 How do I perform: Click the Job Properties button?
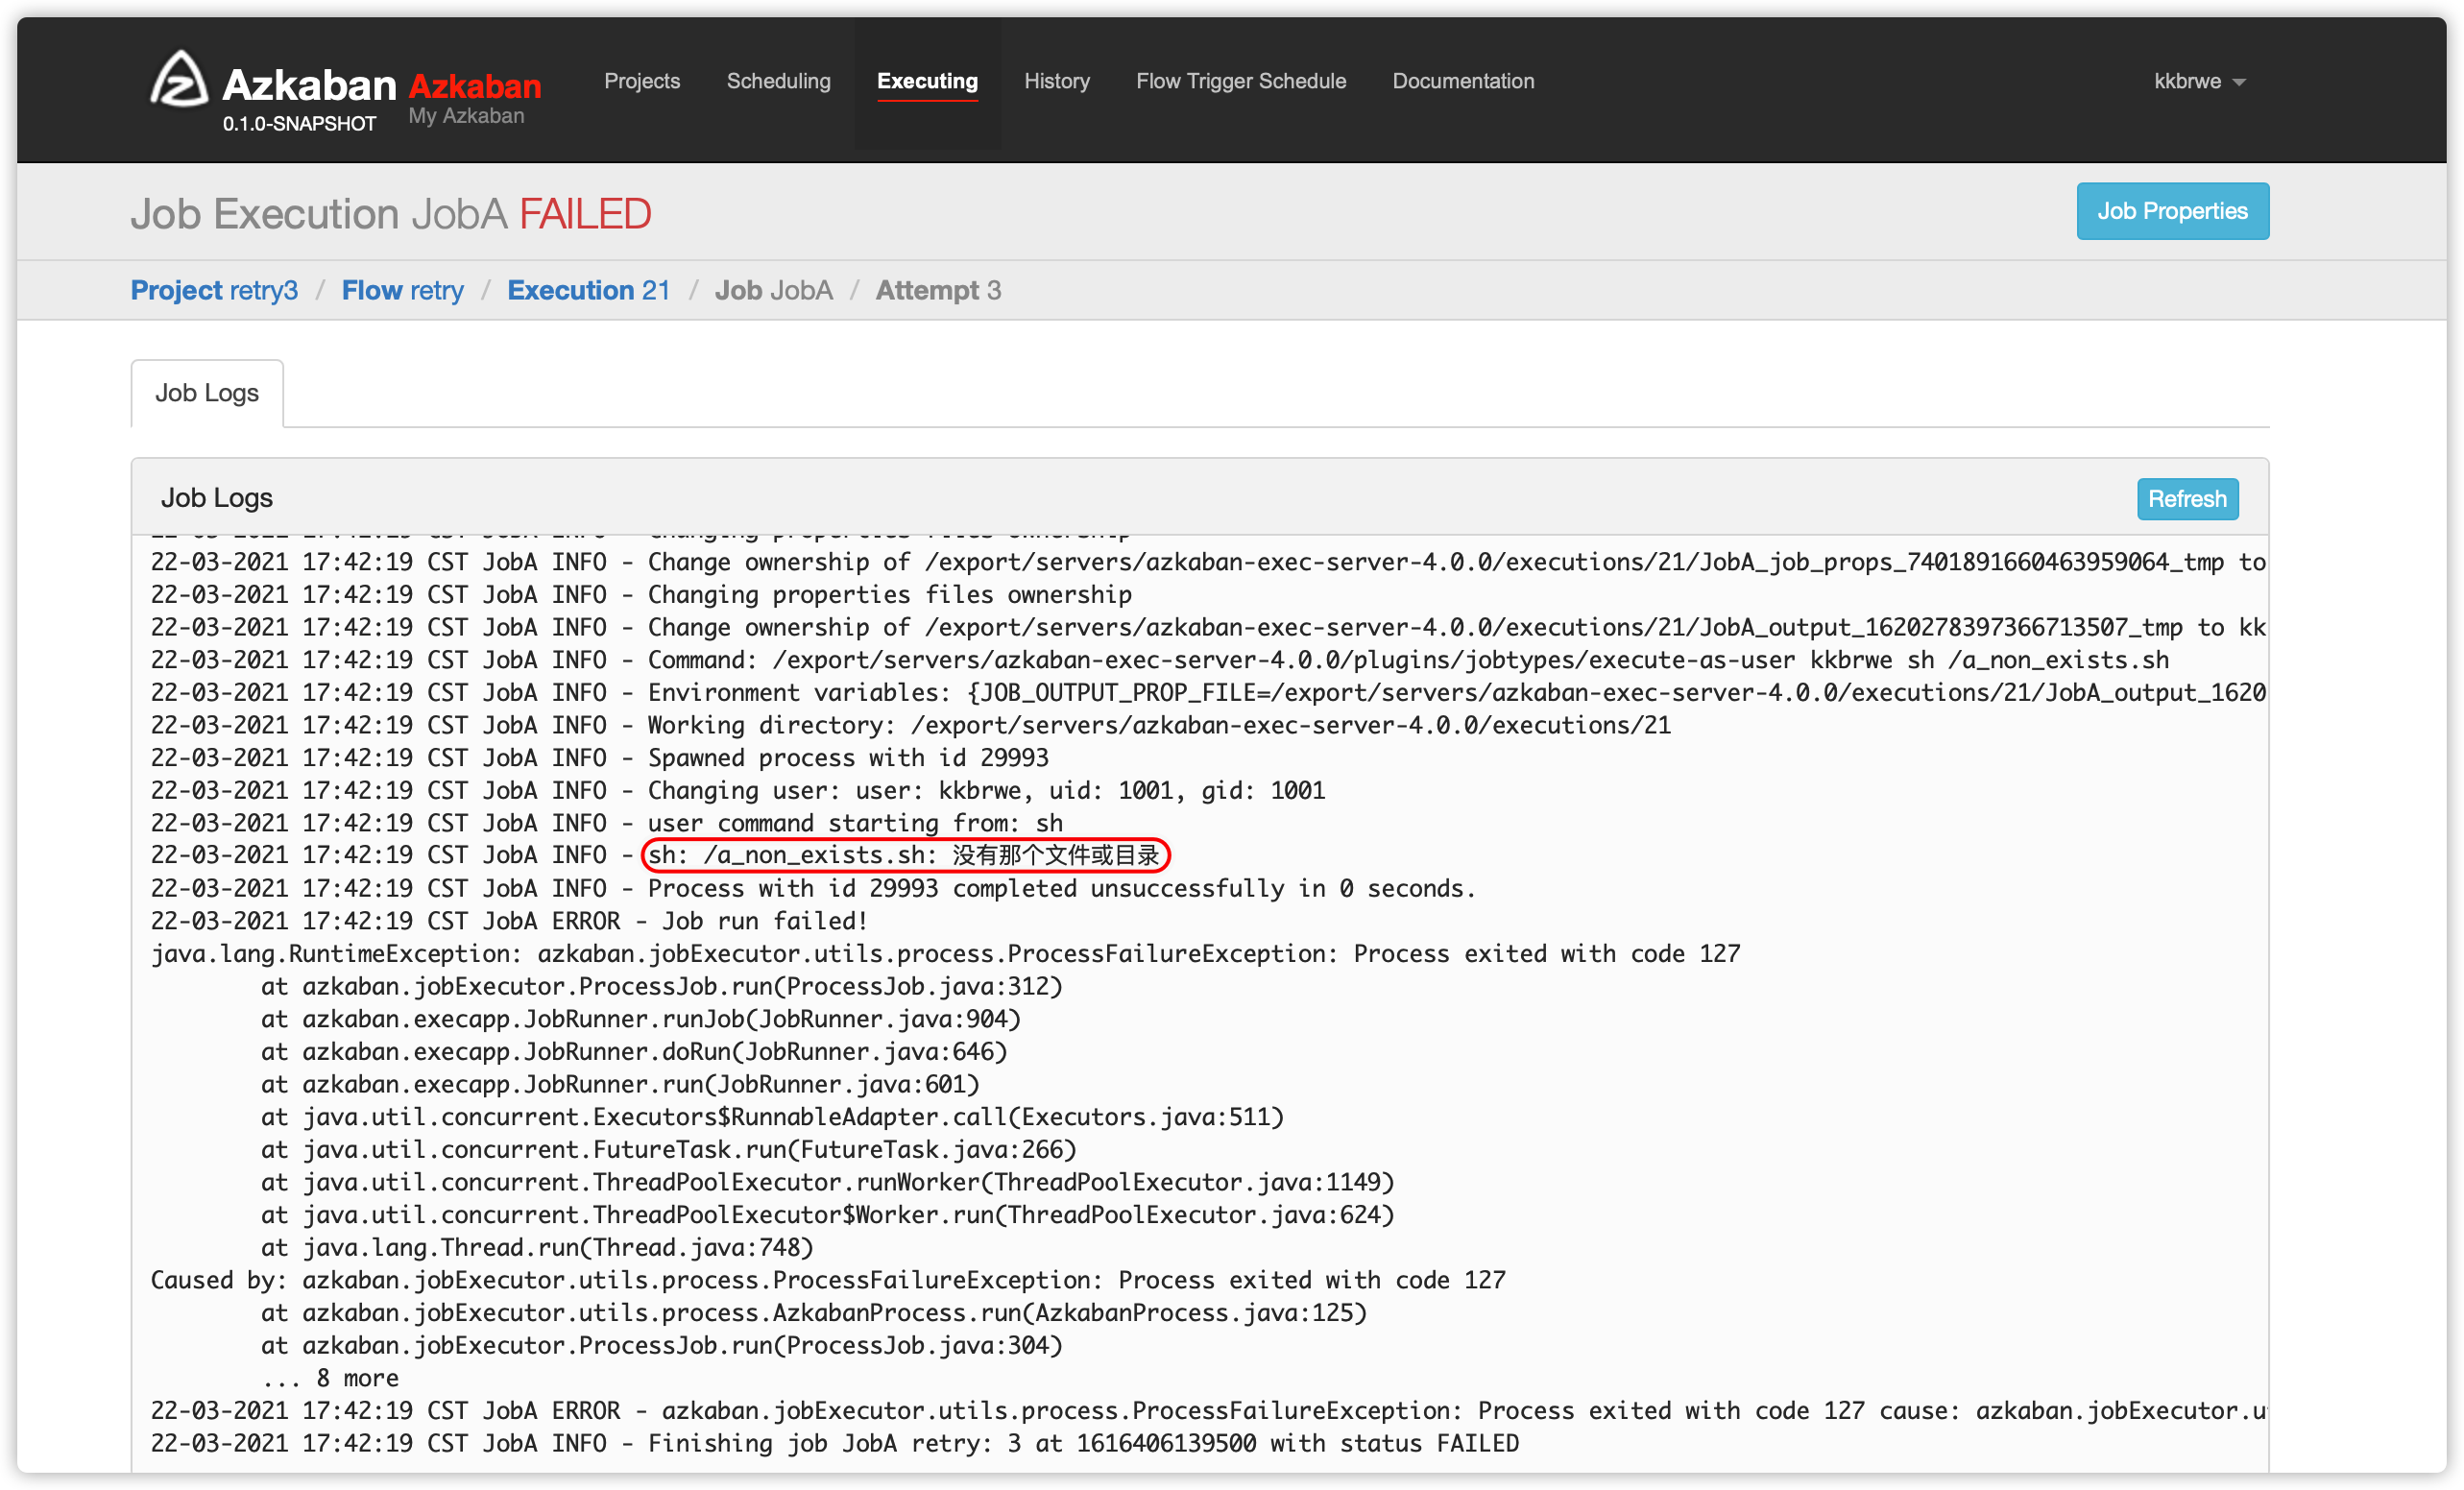coord(2172,209)
